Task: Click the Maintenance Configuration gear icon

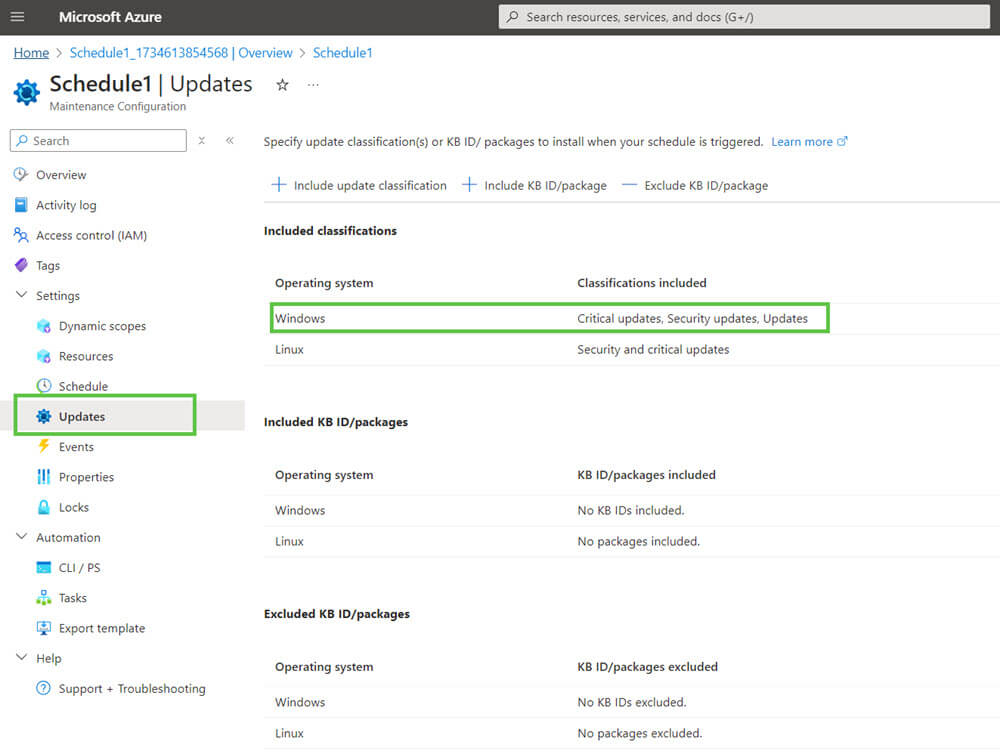Action: 26,92
